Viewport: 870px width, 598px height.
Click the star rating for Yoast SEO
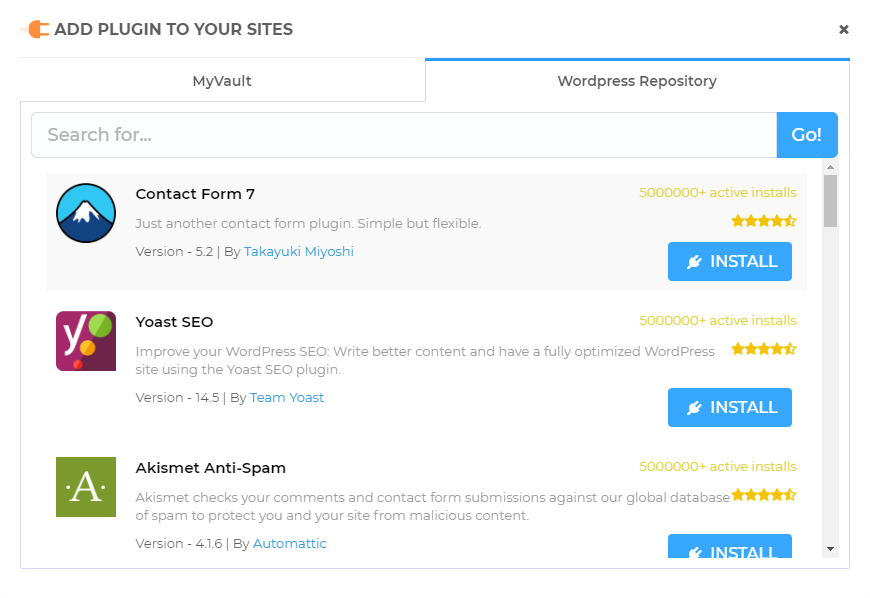(x=763, y=348)
